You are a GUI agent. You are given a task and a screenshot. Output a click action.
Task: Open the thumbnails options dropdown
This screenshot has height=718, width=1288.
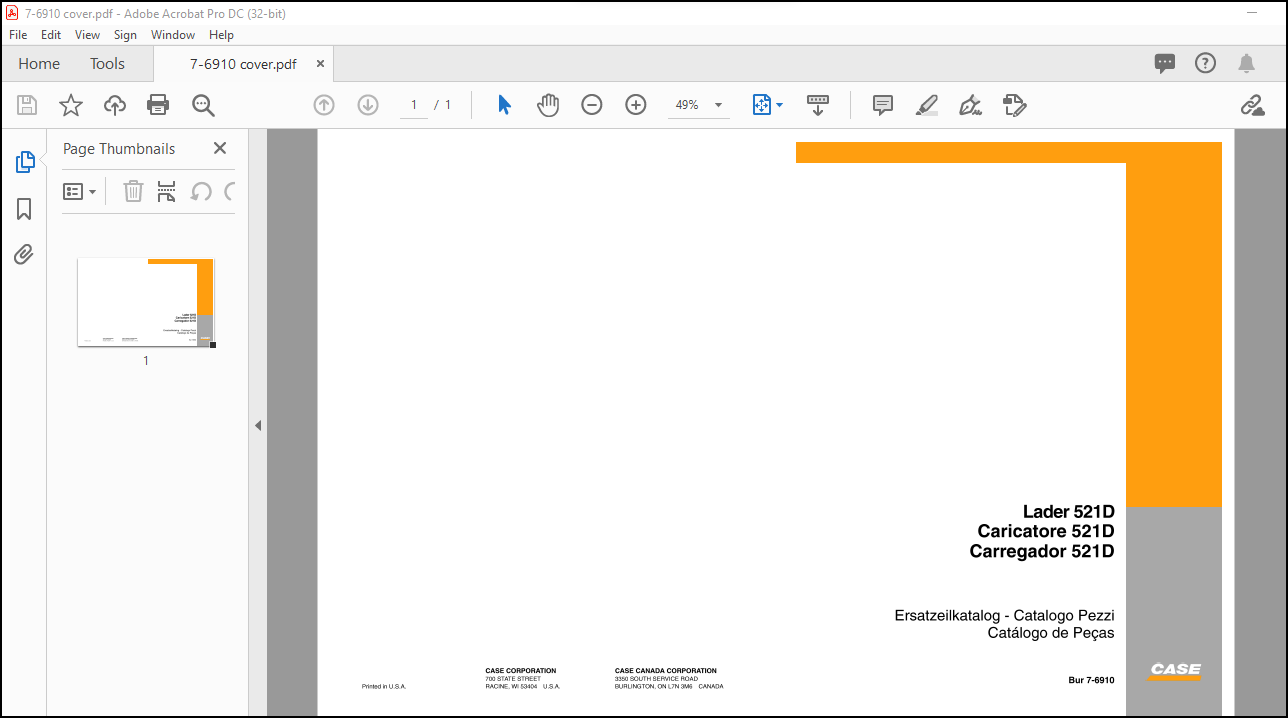(x=80, y=191)
